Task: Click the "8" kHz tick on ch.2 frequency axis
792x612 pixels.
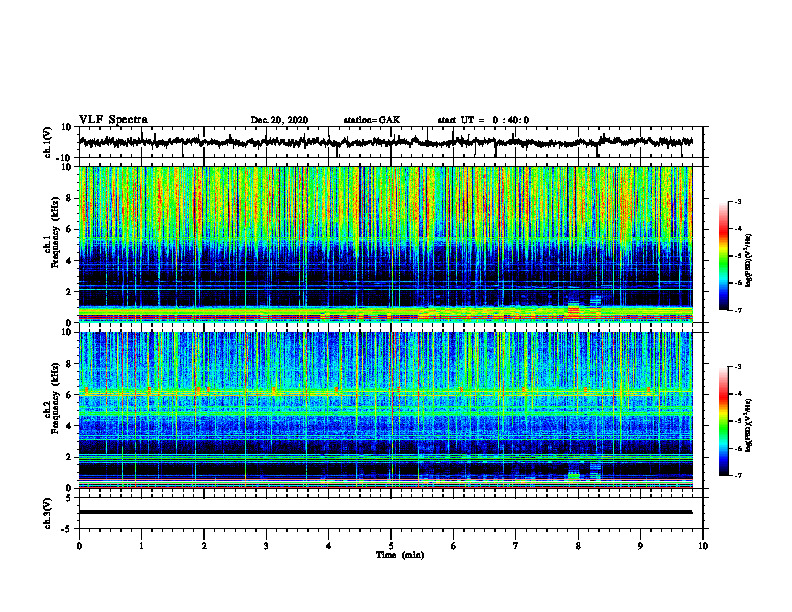Action: 69,364
